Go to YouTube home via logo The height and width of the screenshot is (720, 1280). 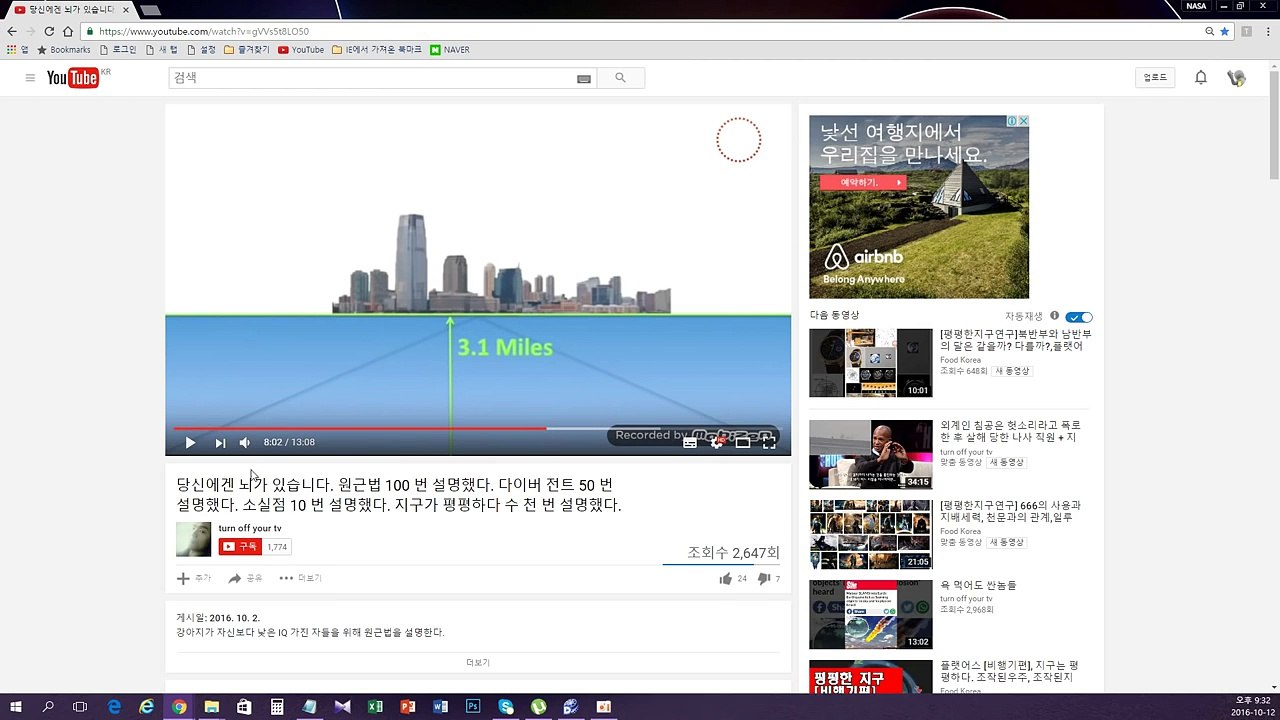tap(73, 78)
